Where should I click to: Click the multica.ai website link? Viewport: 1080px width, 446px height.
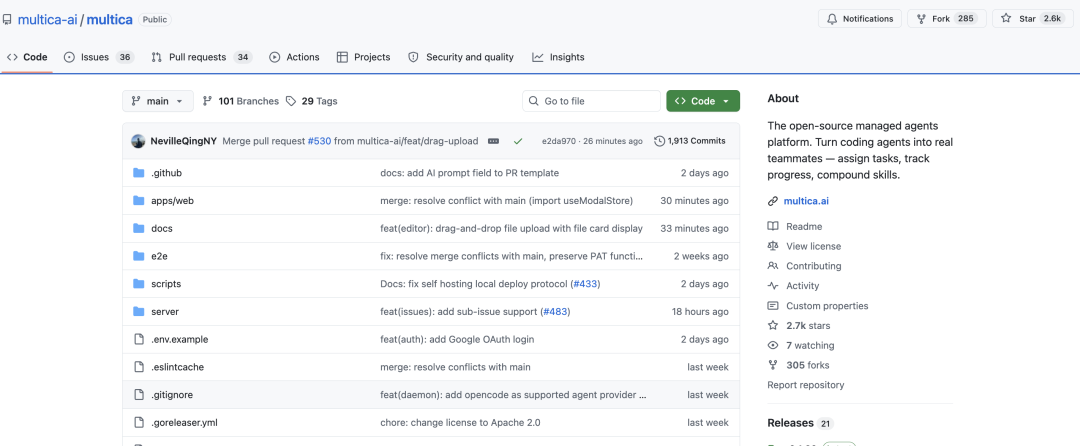[805, 201]
